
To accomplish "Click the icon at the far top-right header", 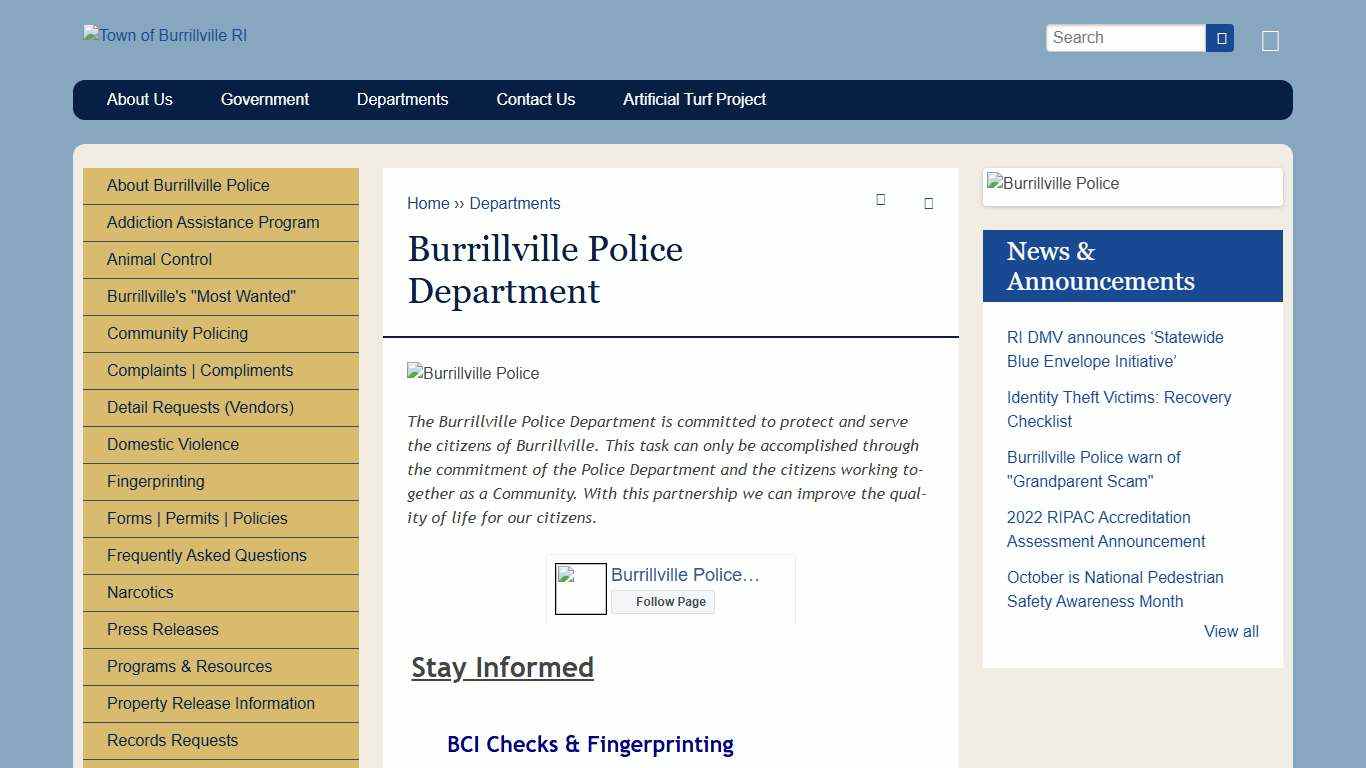I will (1270, 41).
